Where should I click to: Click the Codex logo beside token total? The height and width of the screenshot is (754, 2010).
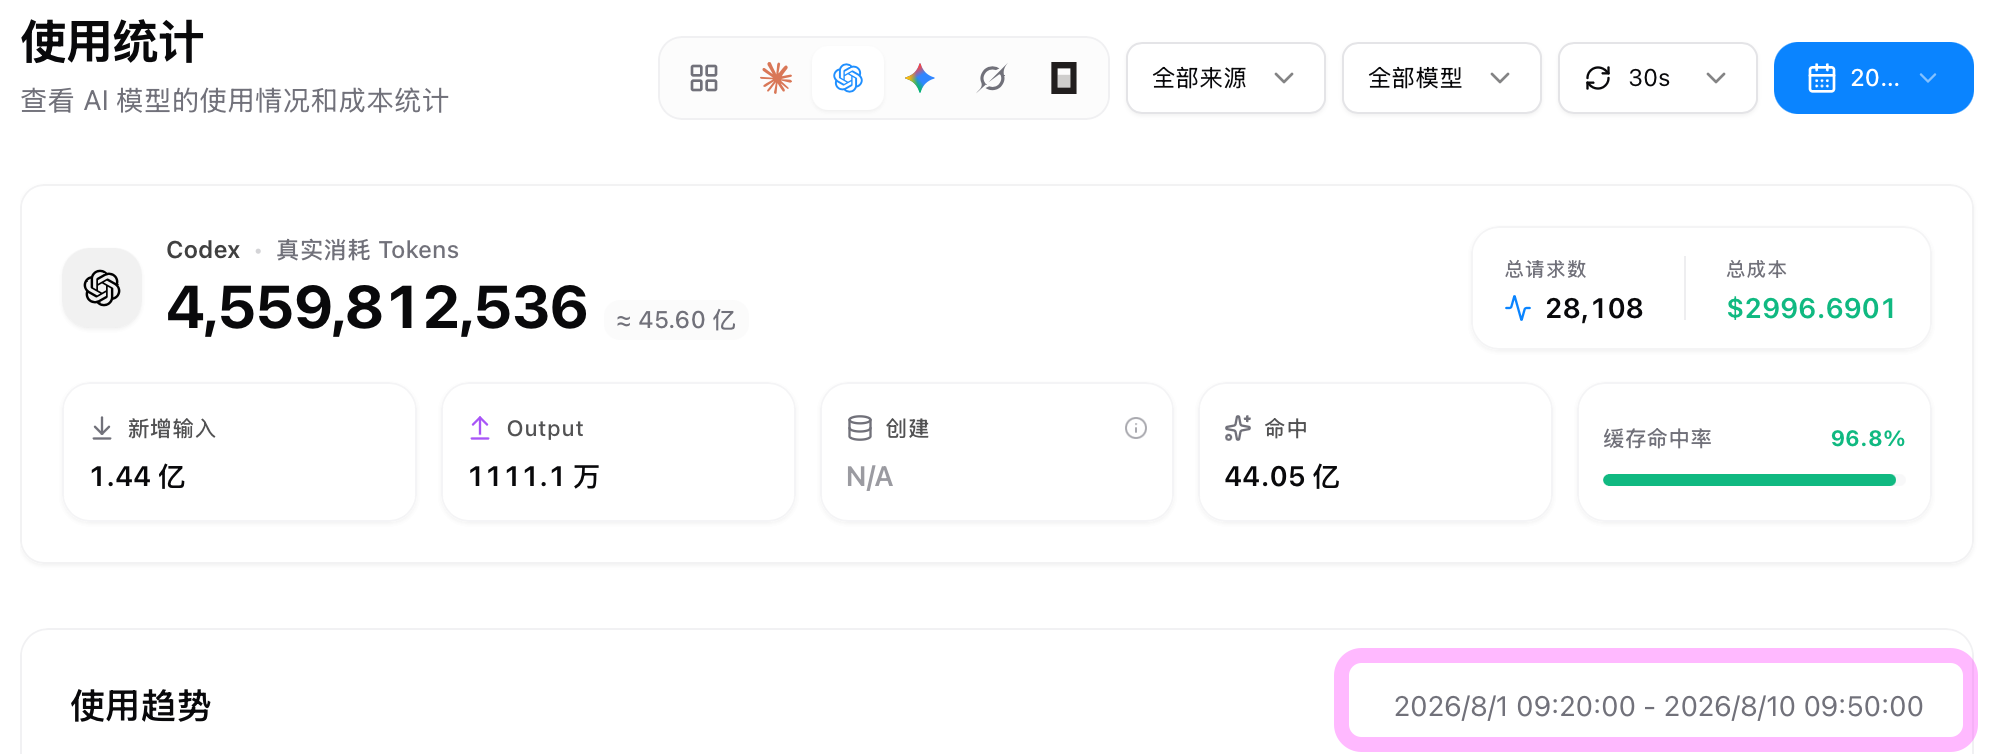[102, 288]
